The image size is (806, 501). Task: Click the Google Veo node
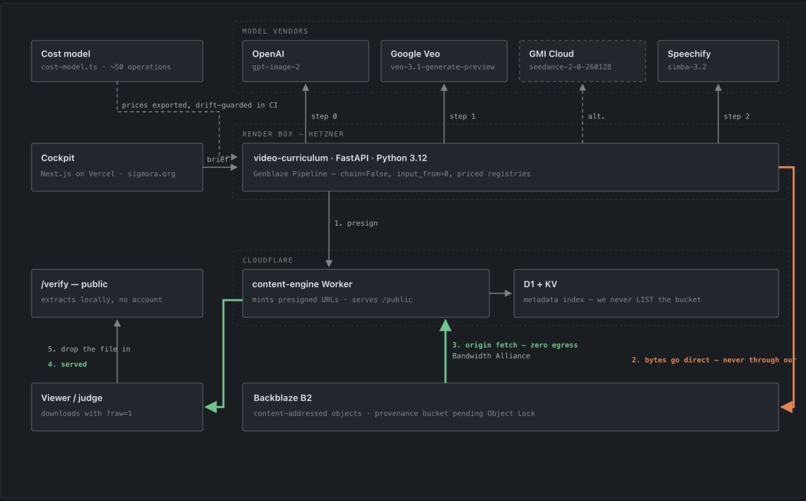tap(444, 61)
